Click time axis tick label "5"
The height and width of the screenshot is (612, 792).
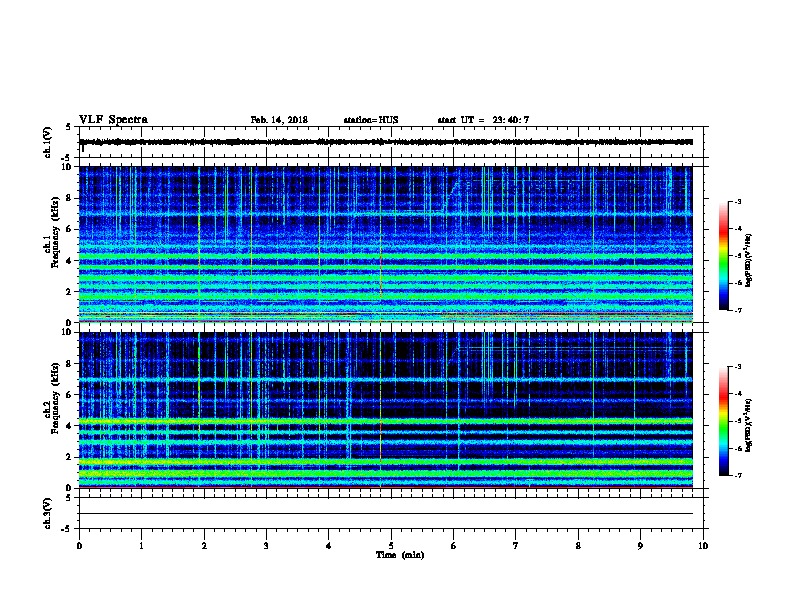pos(391,546)
